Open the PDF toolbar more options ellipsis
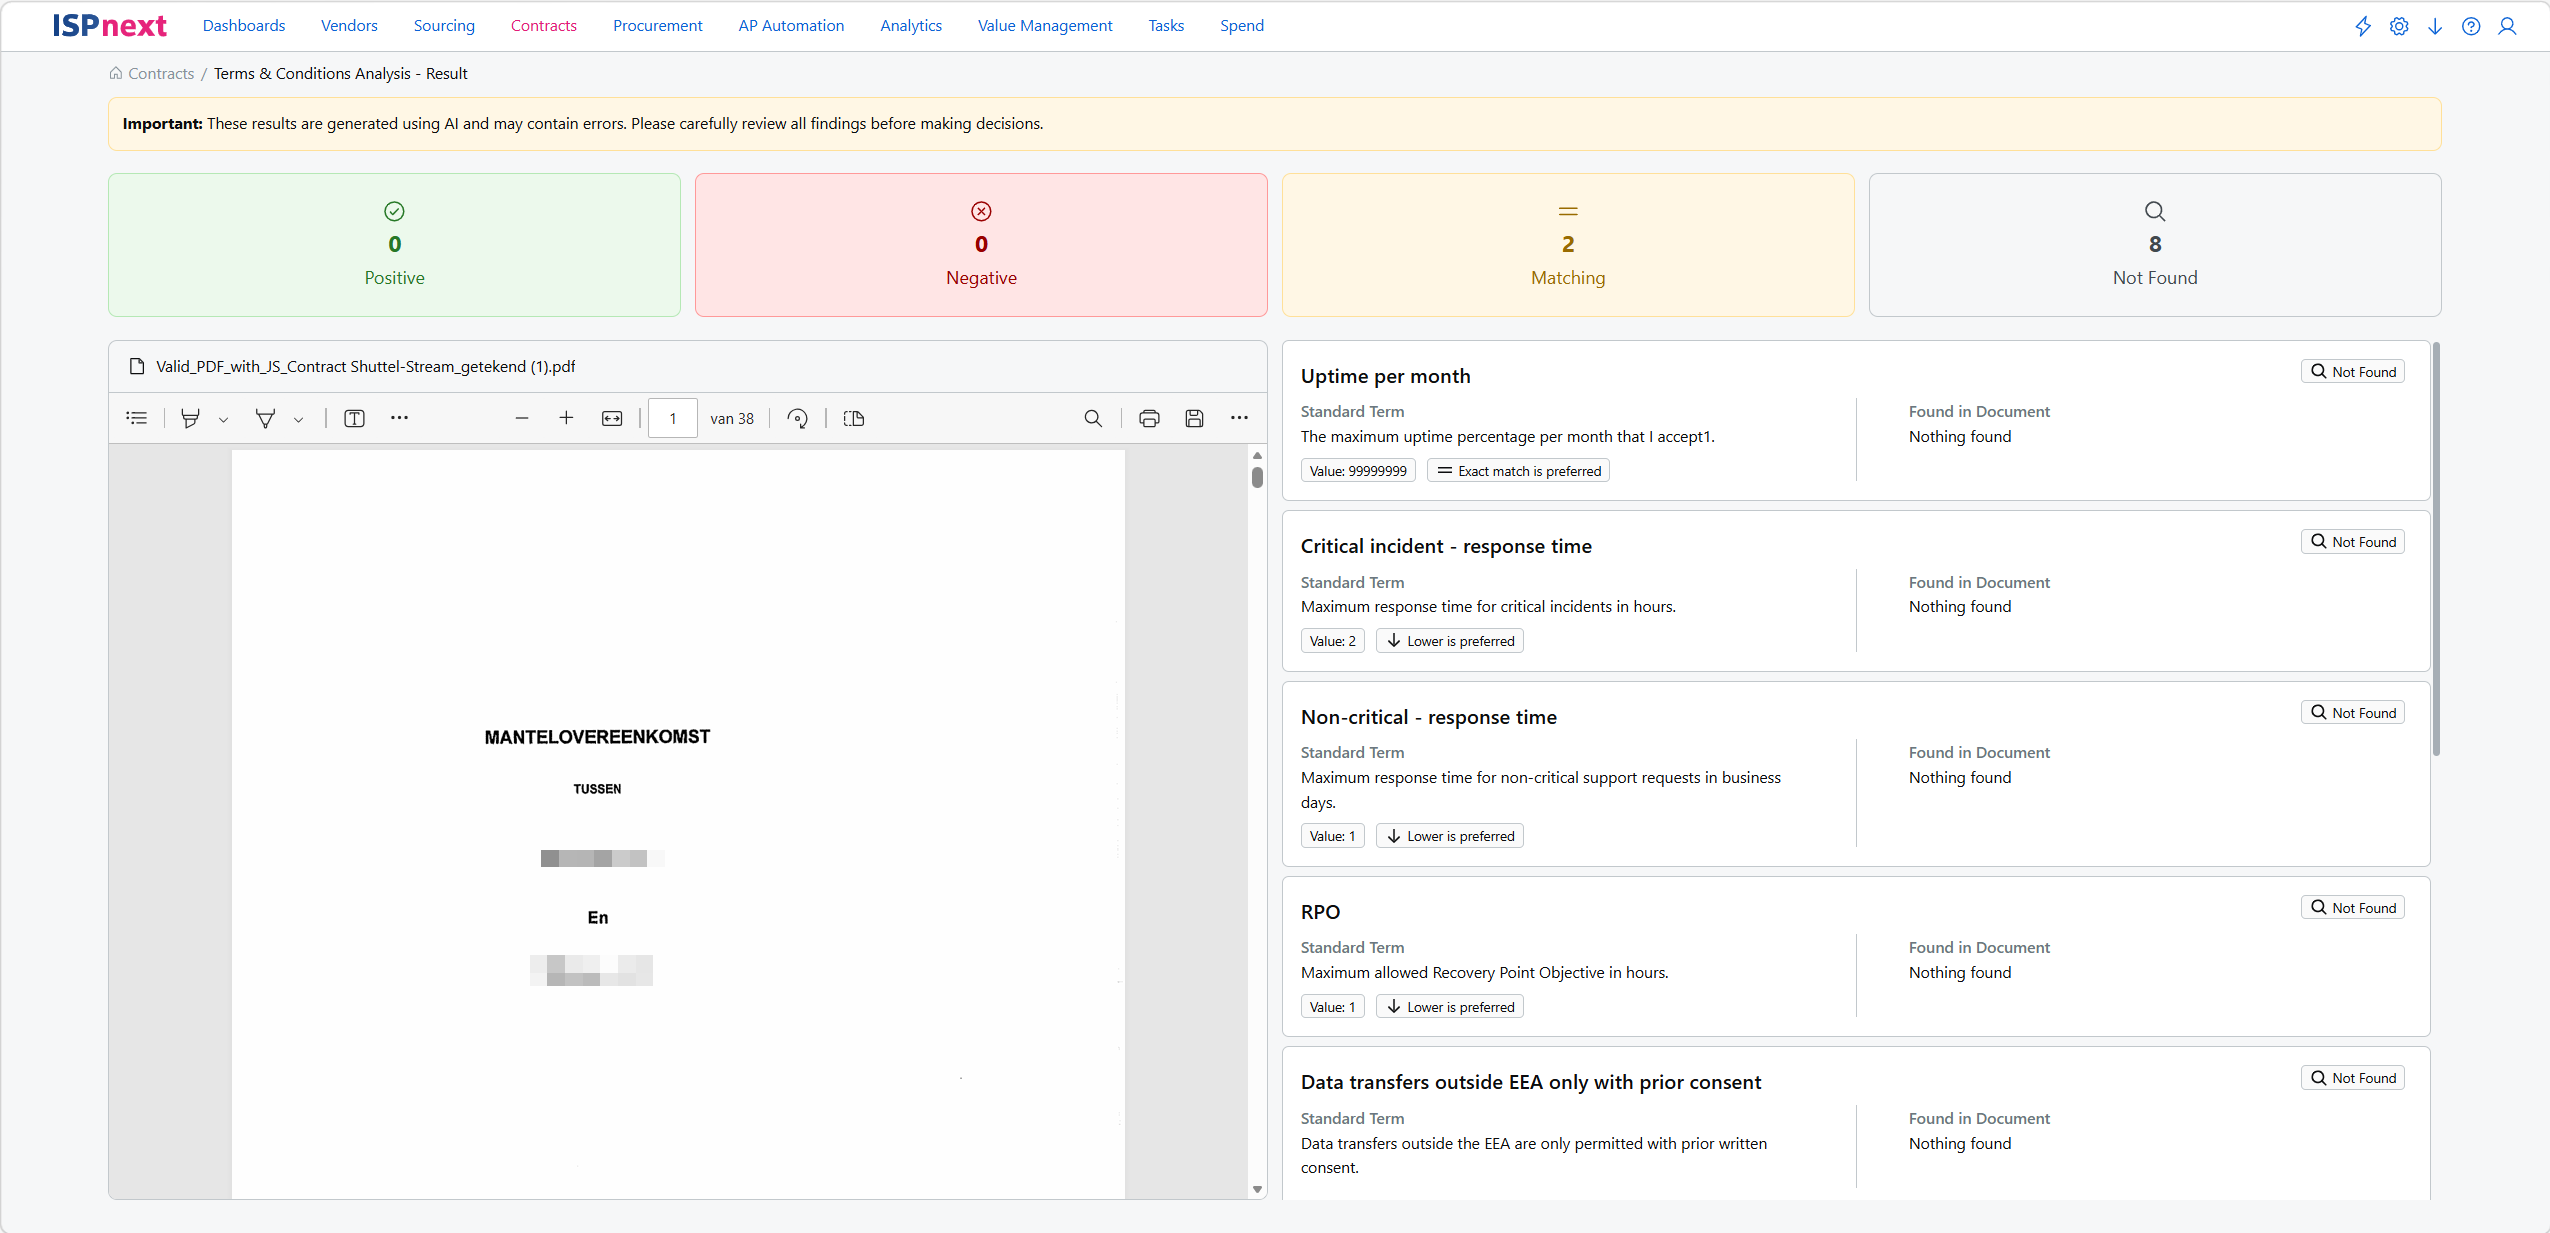 pyautogui.click(x=1239, y=418)
